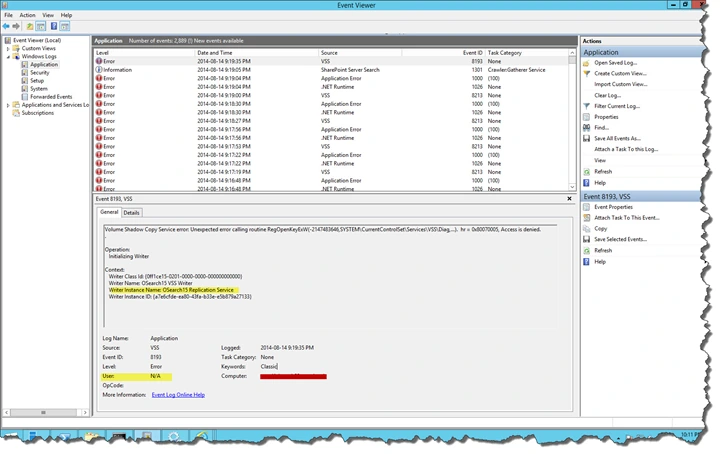The height and width of the screenshot is (454, 720).
Task: Click the tree pane horizontal scrollbar thumb
Action: 43,413
